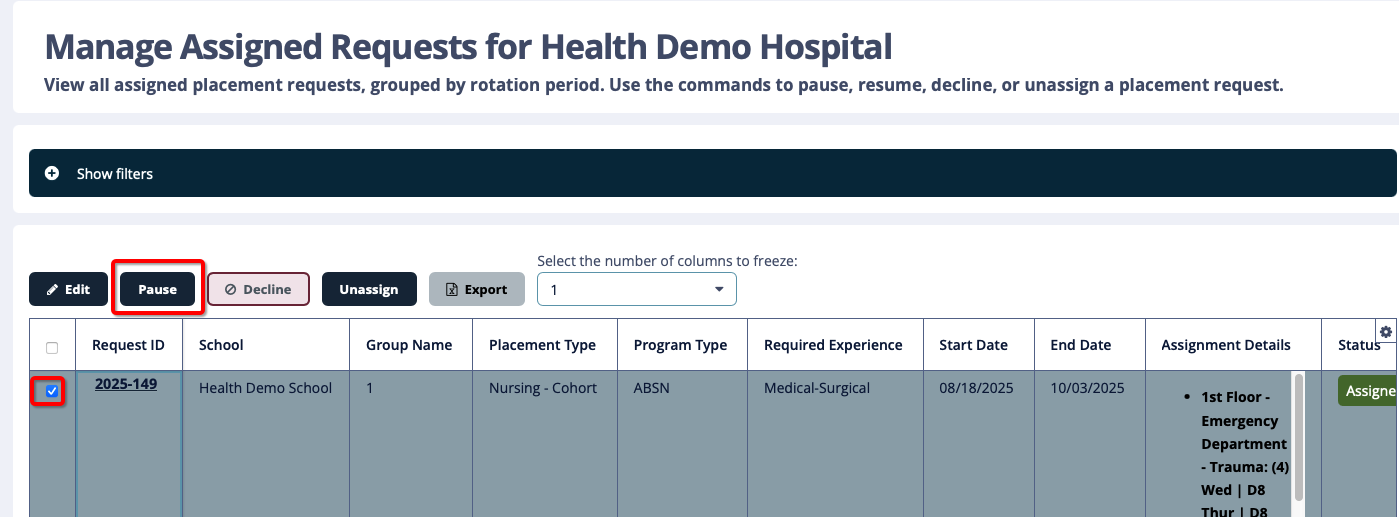This screenshot has height=517, width=1399.
Task: Click the Edit button
Action: 68,289
